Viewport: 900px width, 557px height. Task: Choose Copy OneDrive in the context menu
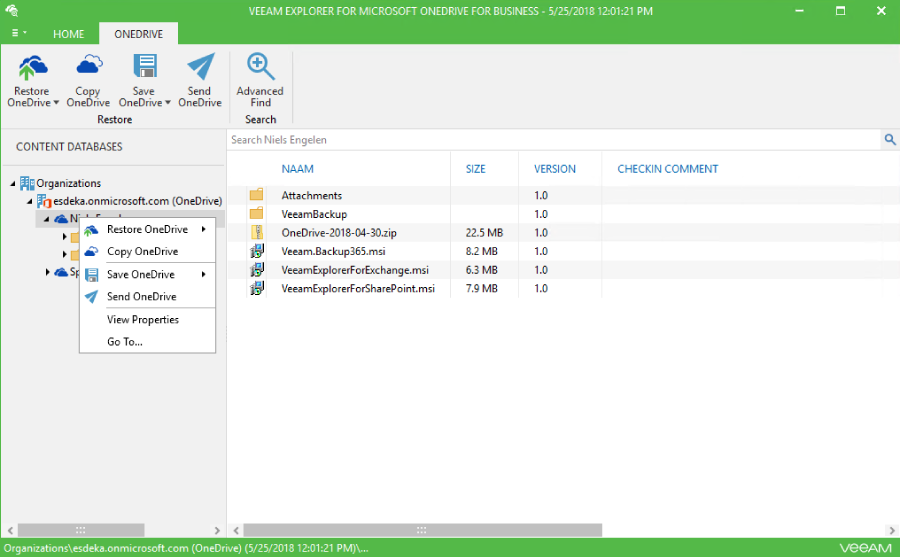(x=148, y=252)
